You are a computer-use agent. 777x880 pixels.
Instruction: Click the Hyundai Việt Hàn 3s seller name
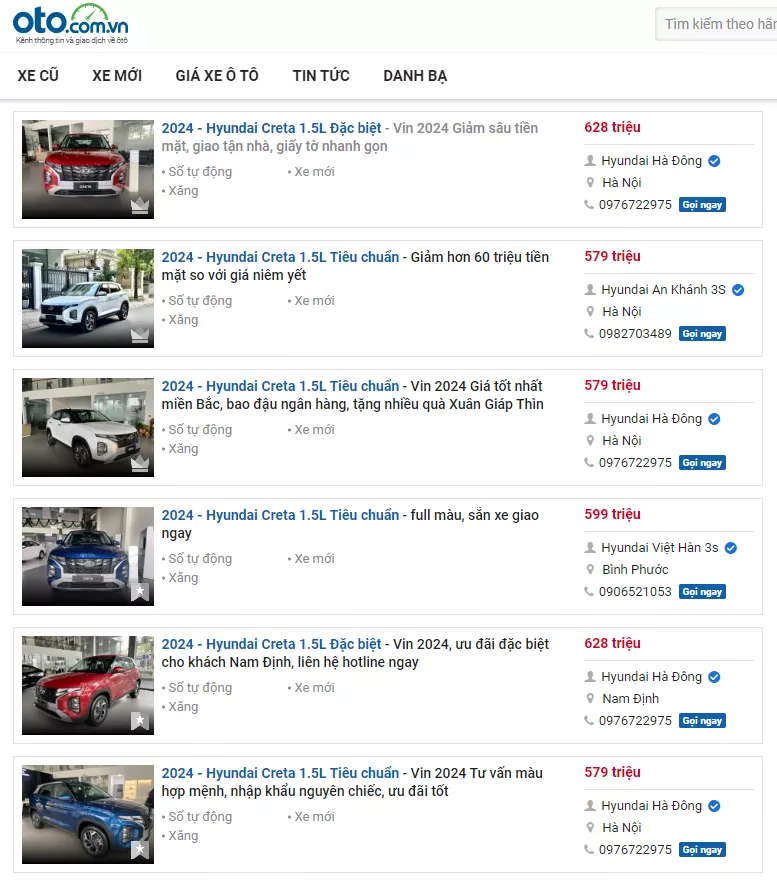(660, 548)
